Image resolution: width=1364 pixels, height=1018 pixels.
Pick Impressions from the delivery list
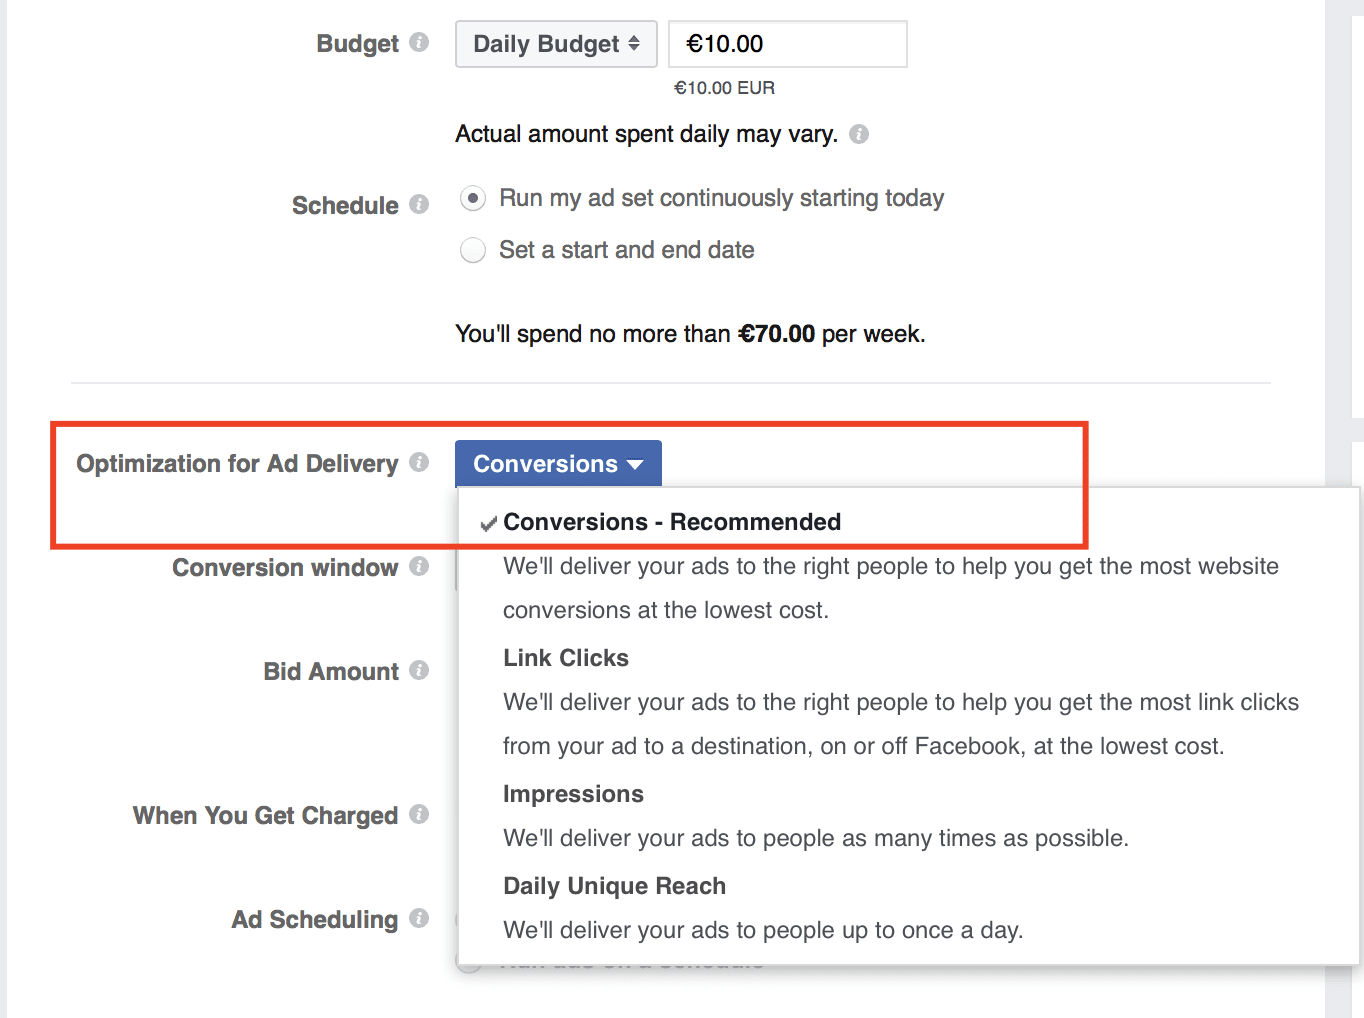[573, 794]
